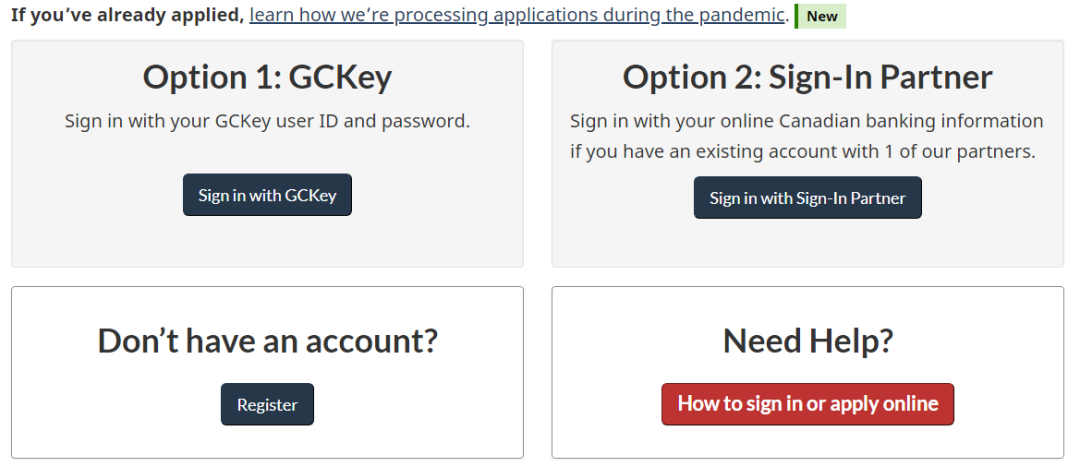Click the Don't have an account? heading
This screenshot has width=1080, height=467.
[x=267, y=341]
